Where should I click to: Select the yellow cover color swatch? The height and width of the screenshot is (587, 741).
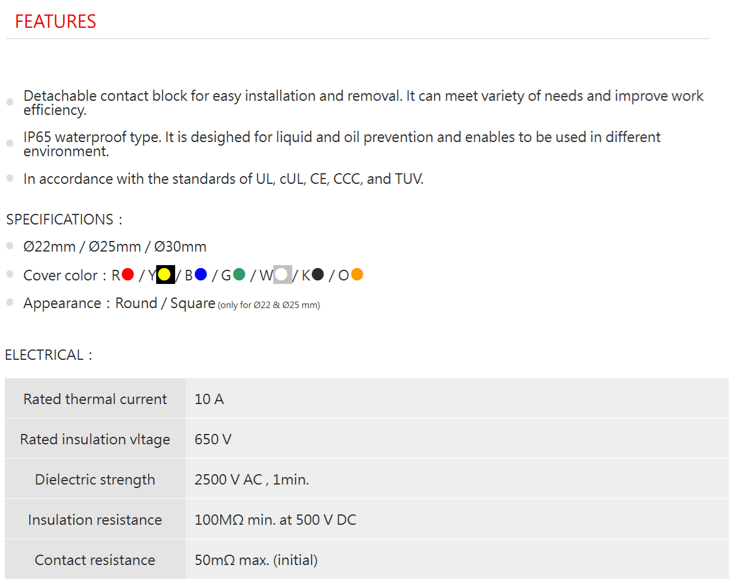(x=165, y=275)
